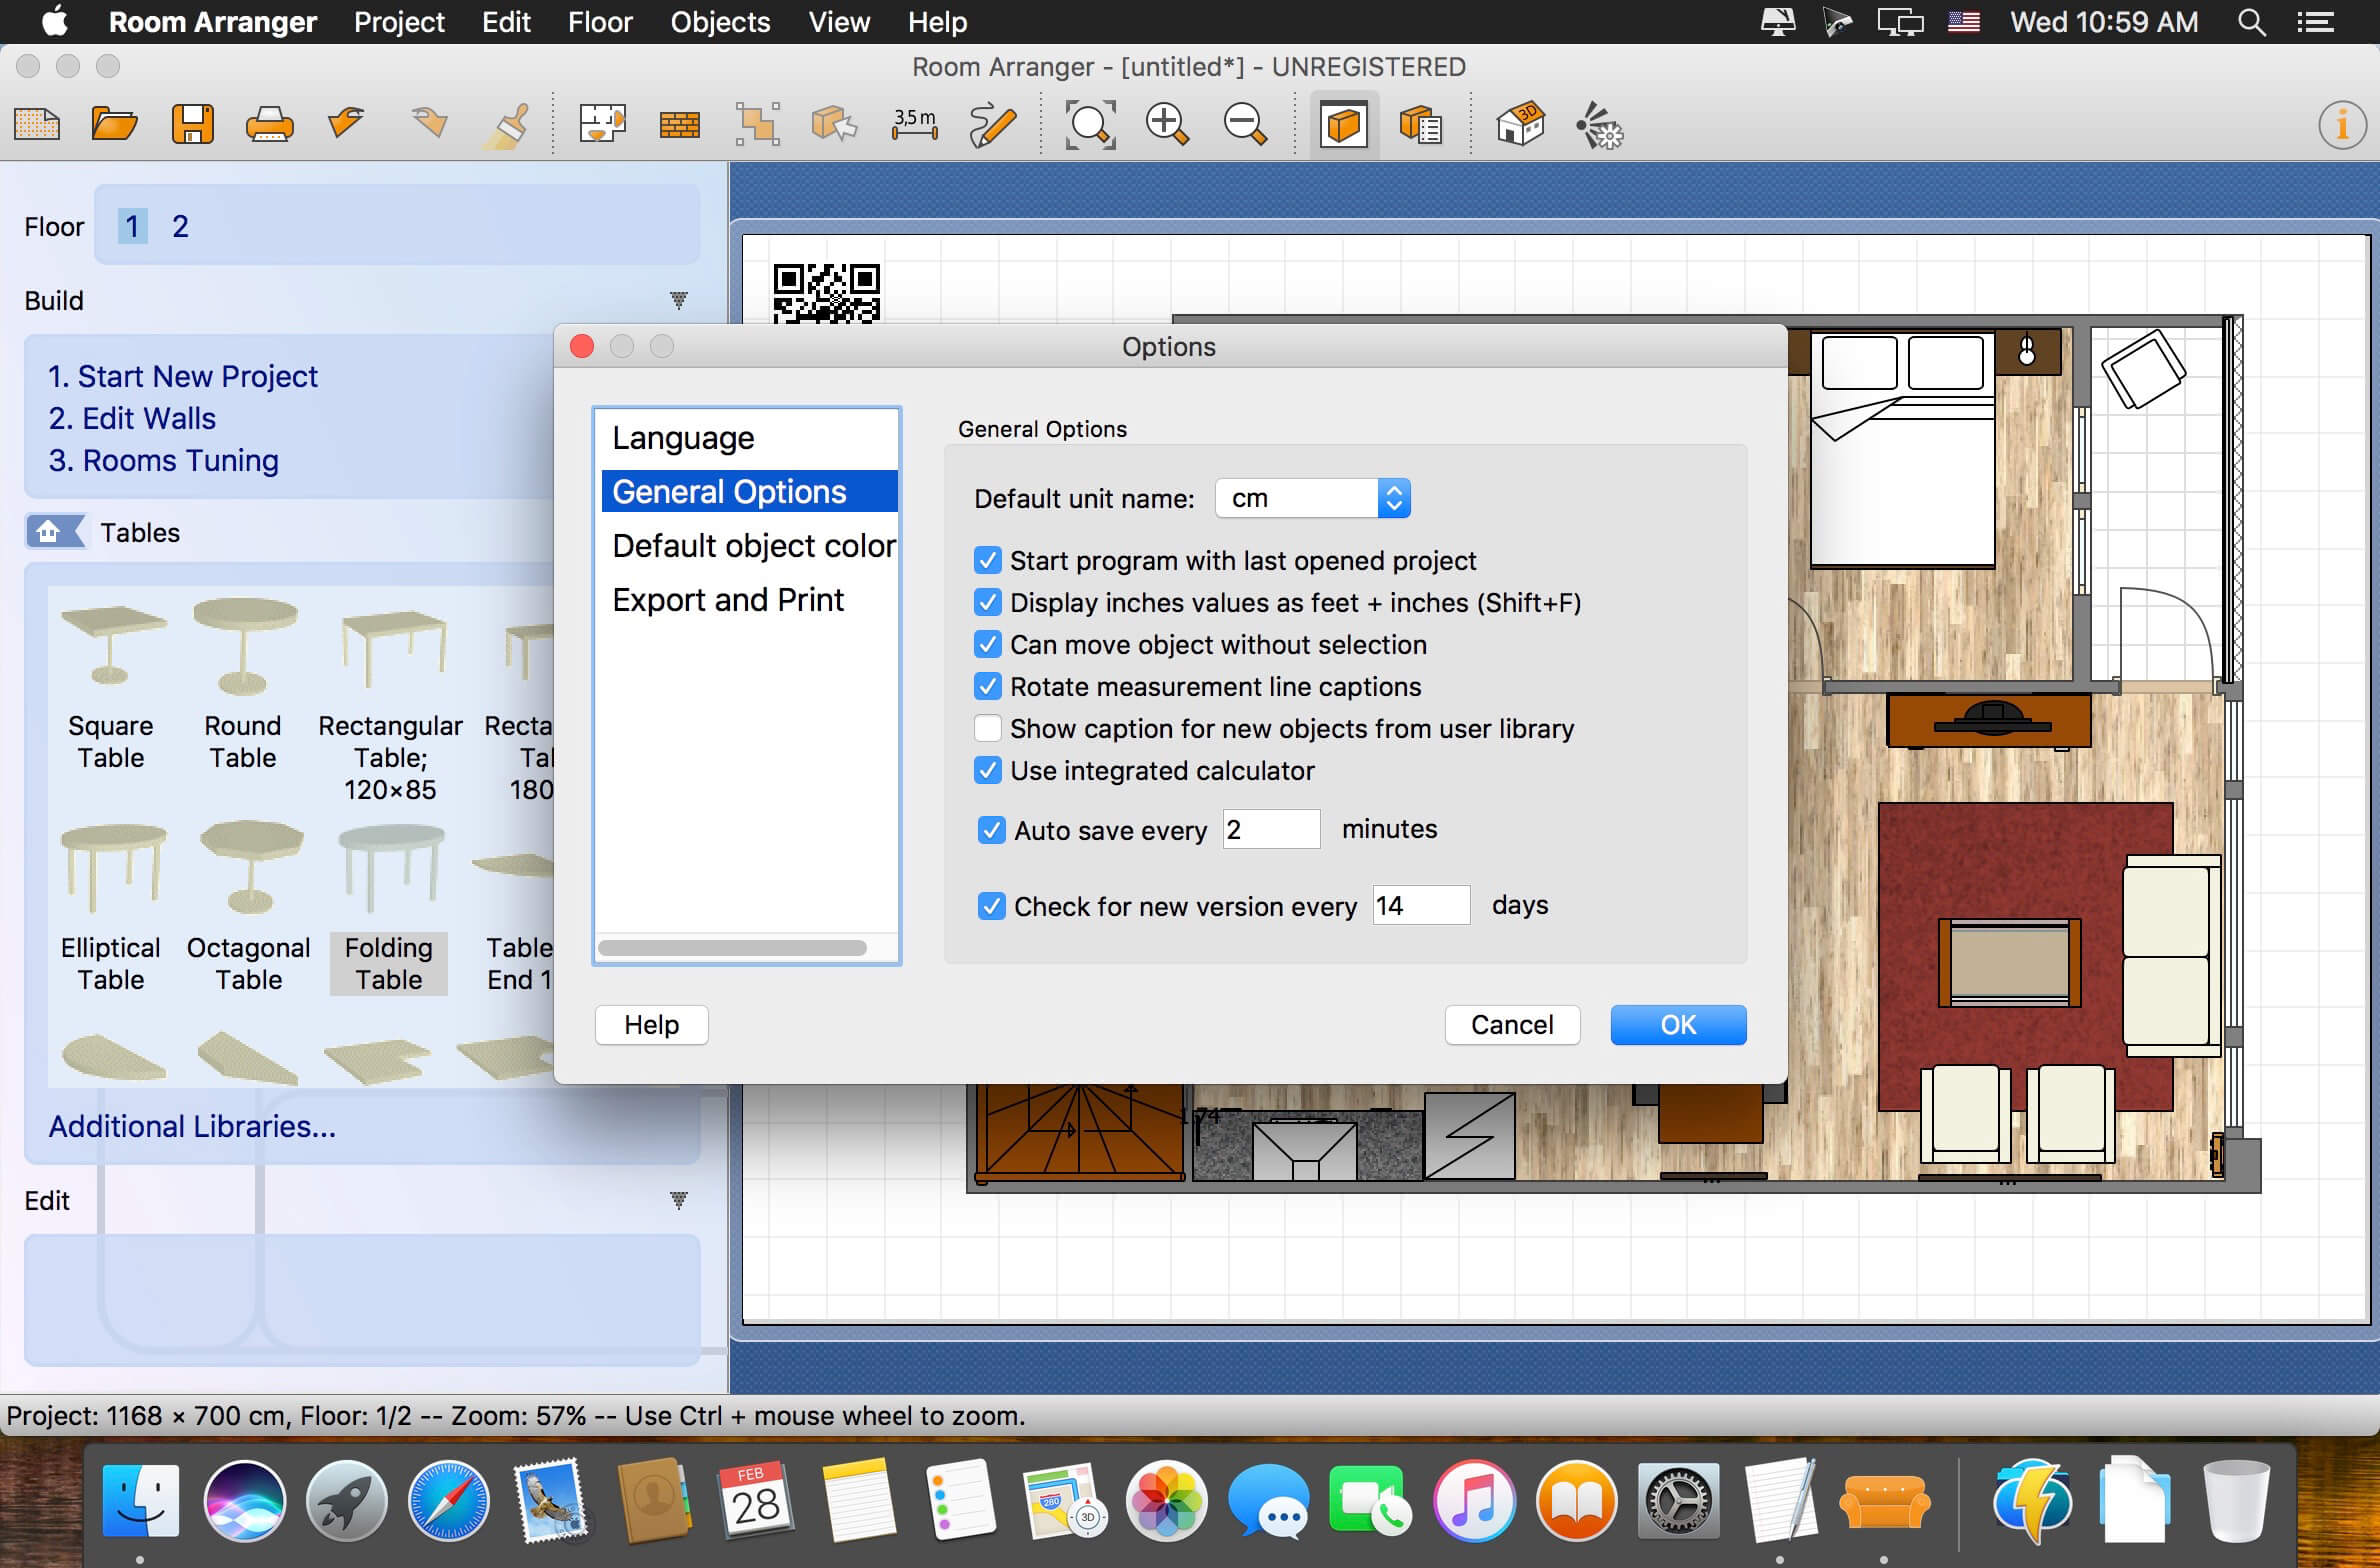Click the Auto save minutes field
2380x1568 pixels.
[x=1270, y=830]
